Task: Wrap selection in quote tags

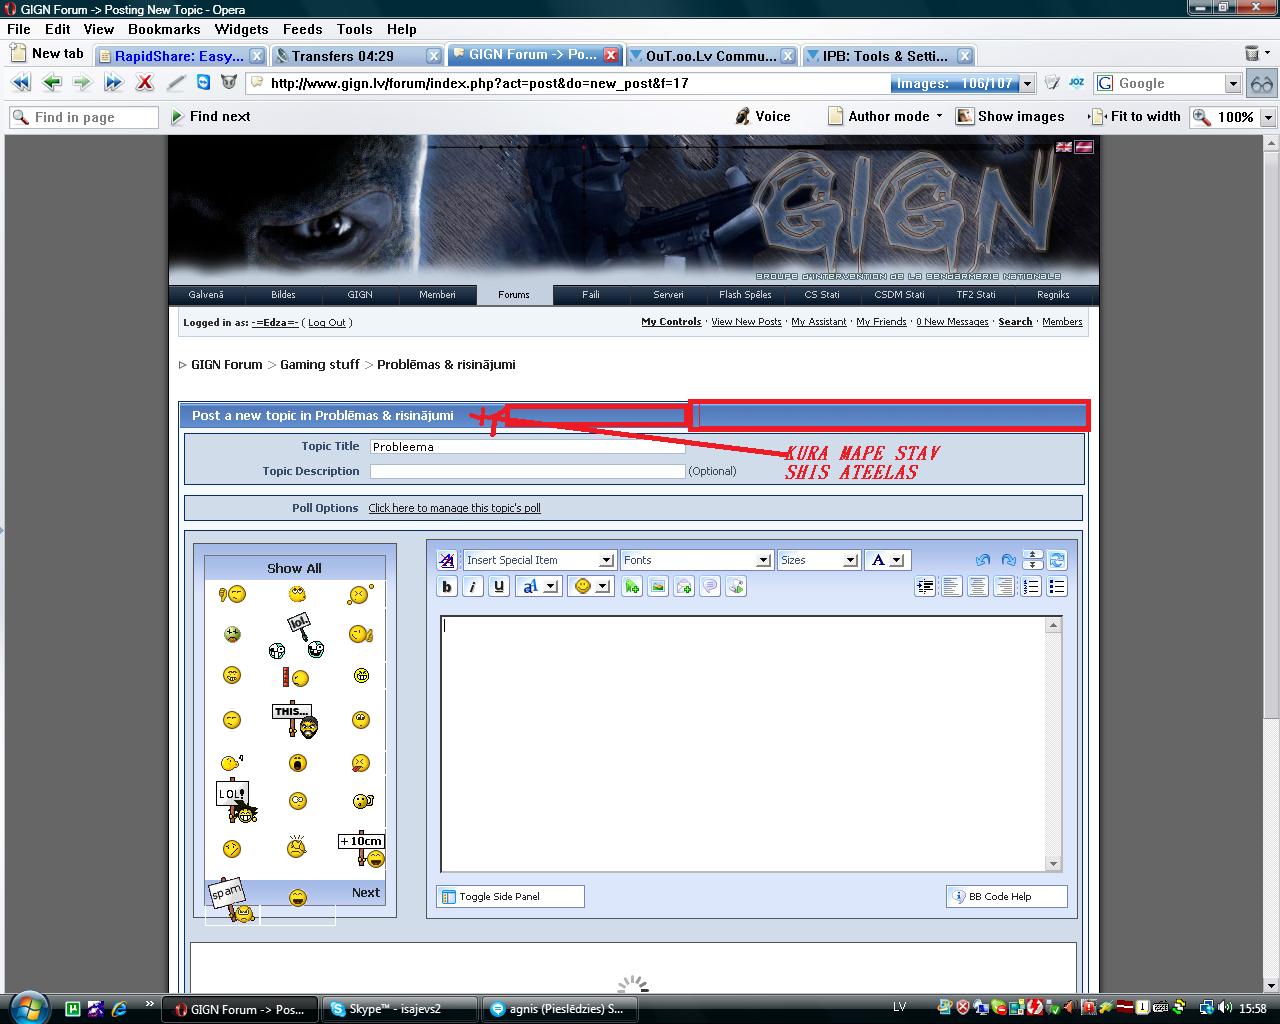Action: click(x=710, y=587)
